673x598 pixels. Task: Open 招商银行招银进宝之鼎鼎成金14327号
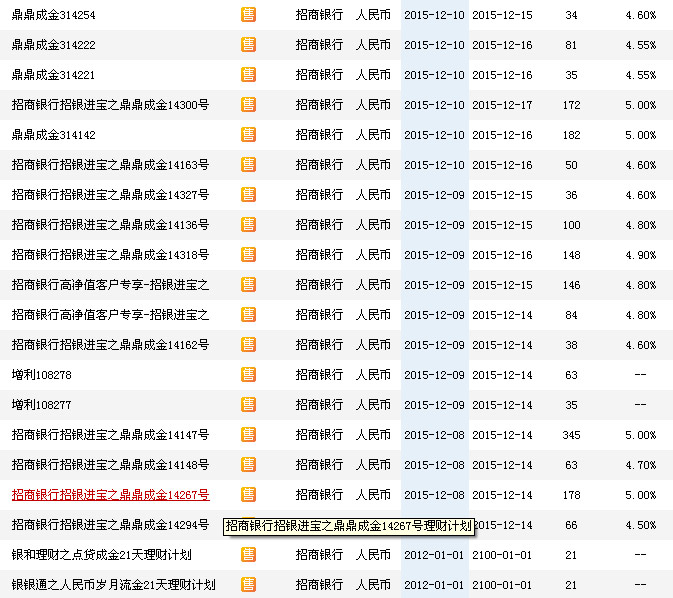pos(110,195)
